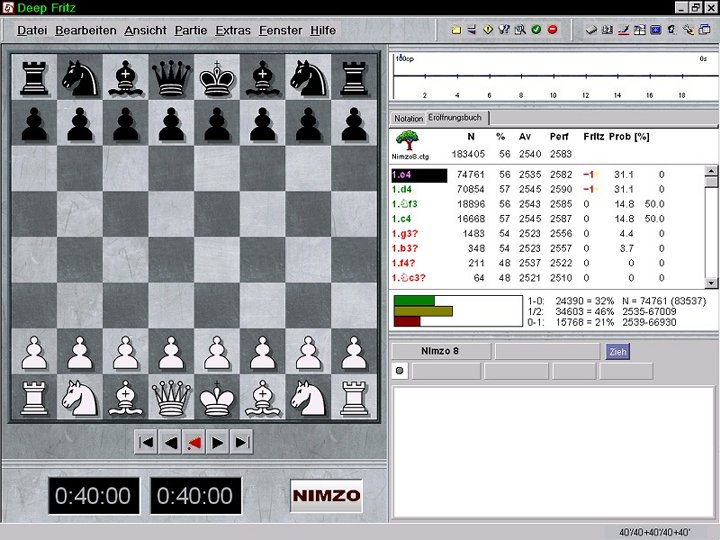The height and width of the screenshot is (540, 720).
Task: Open the Hilfe menu
Action: [x=323, y=30]
